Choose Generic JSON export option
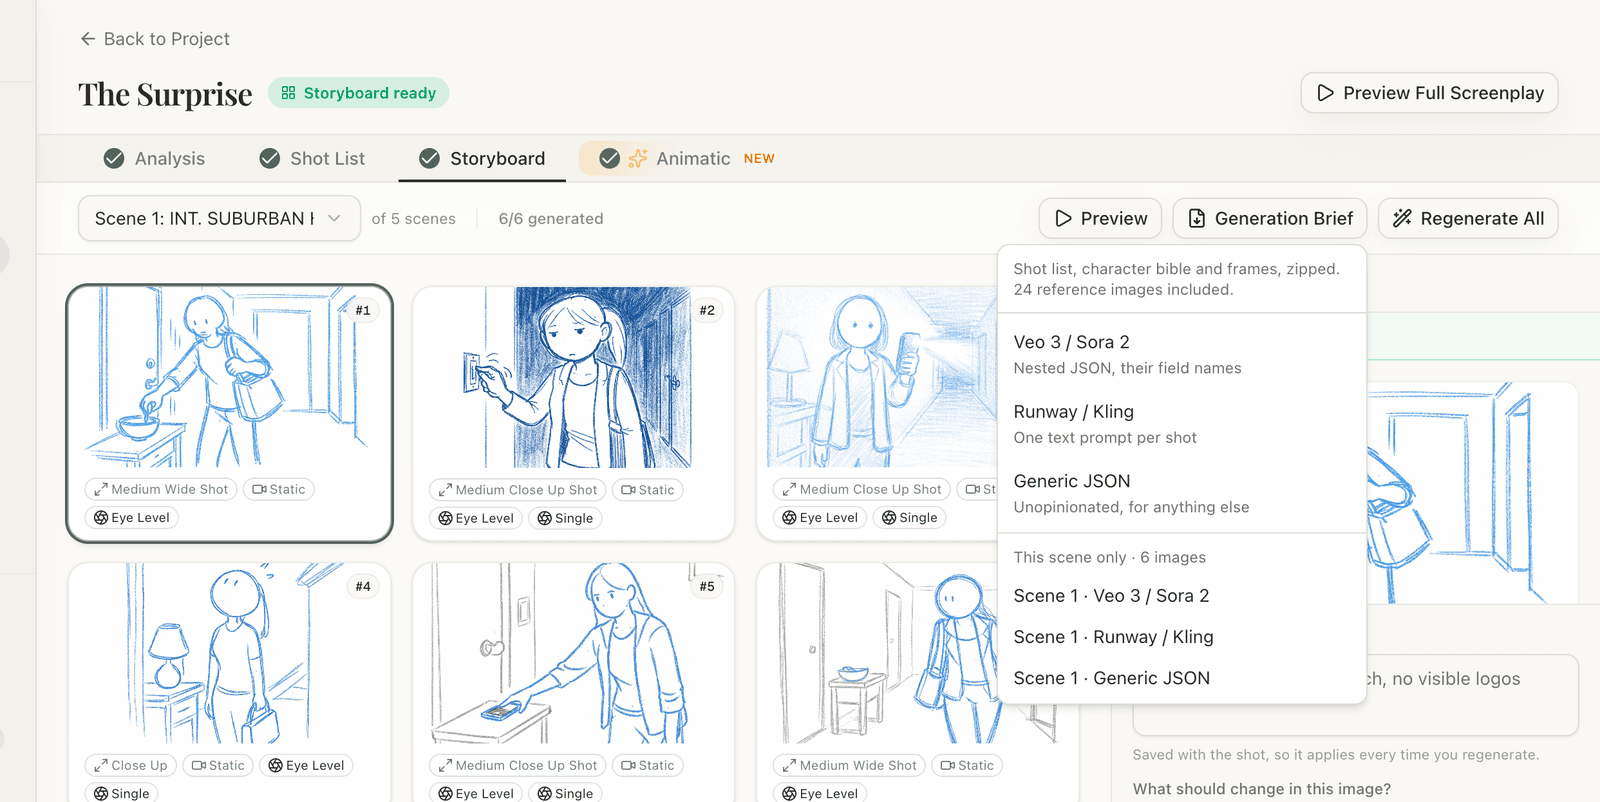Image resolution: width=1600 pixels, height=802 pixels. (x=1182, y=493)
